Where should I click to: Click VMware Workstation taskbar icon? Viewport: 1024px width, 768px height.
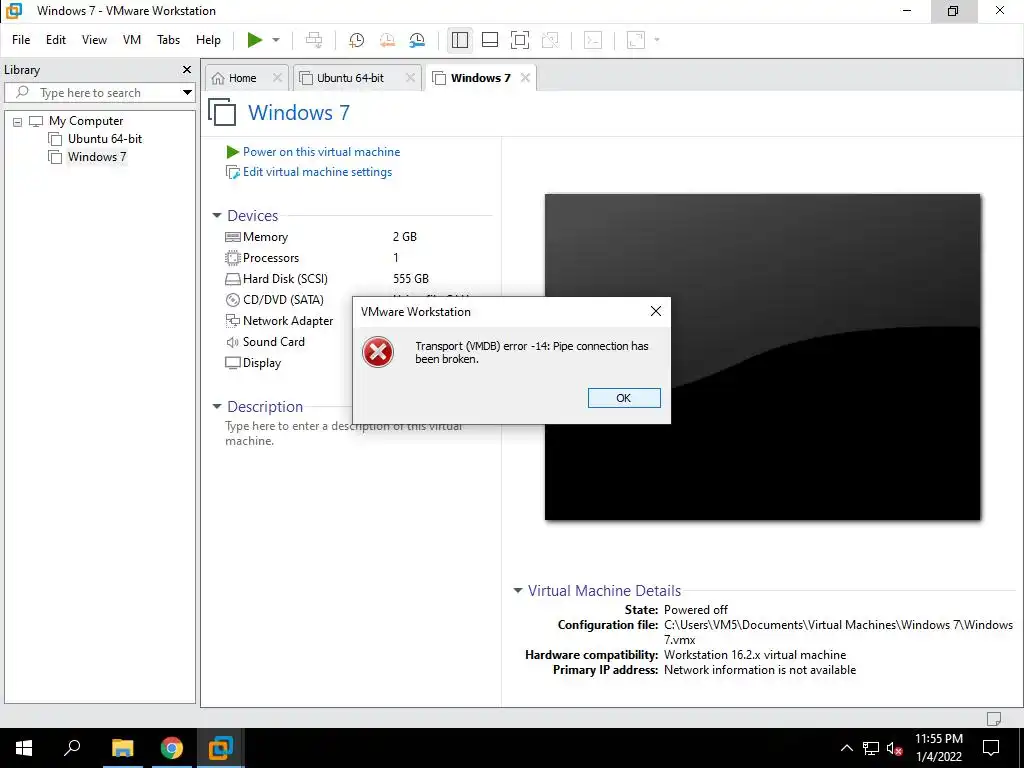click(221, 748)
